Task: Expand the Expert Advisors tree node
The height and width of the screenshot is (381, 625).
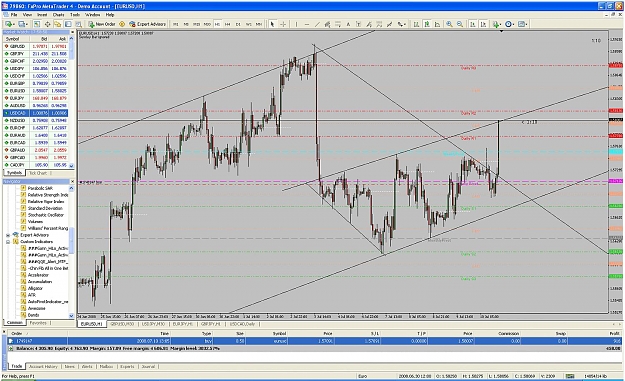Action: tap(8, 235)
